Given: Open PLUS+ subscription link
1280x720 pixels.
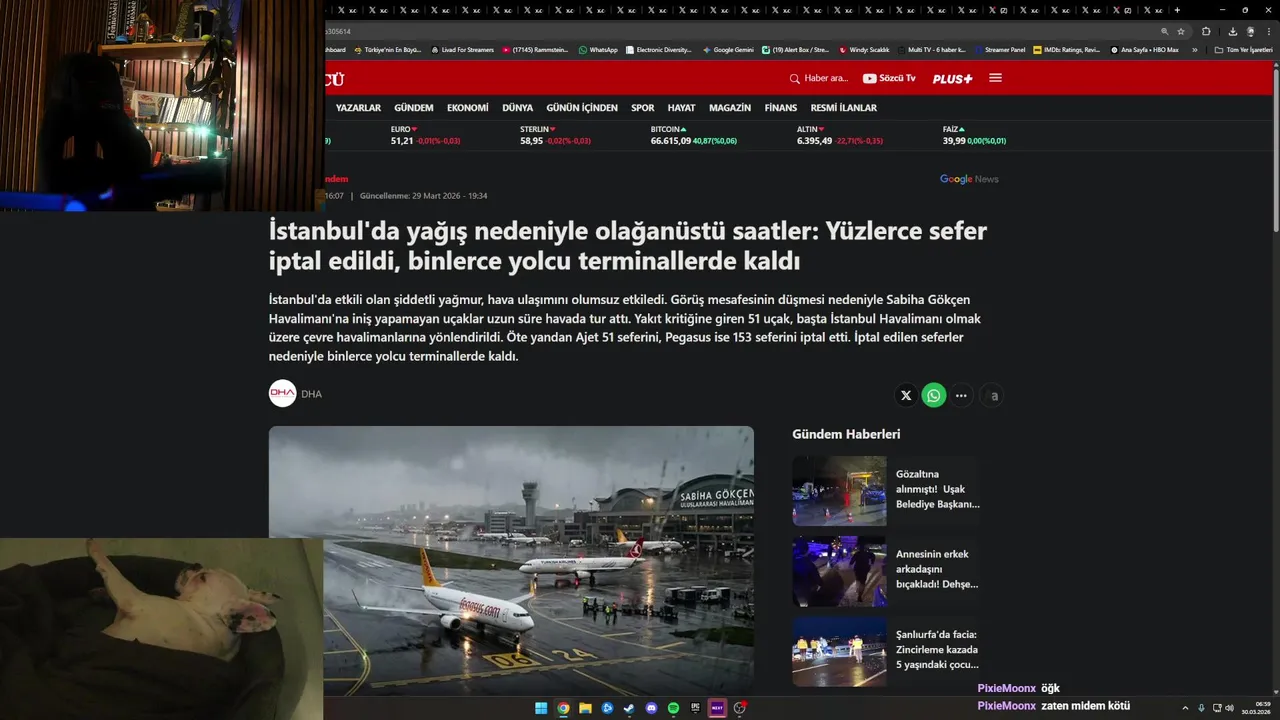Looking at the screenshot, I should 952,78.
